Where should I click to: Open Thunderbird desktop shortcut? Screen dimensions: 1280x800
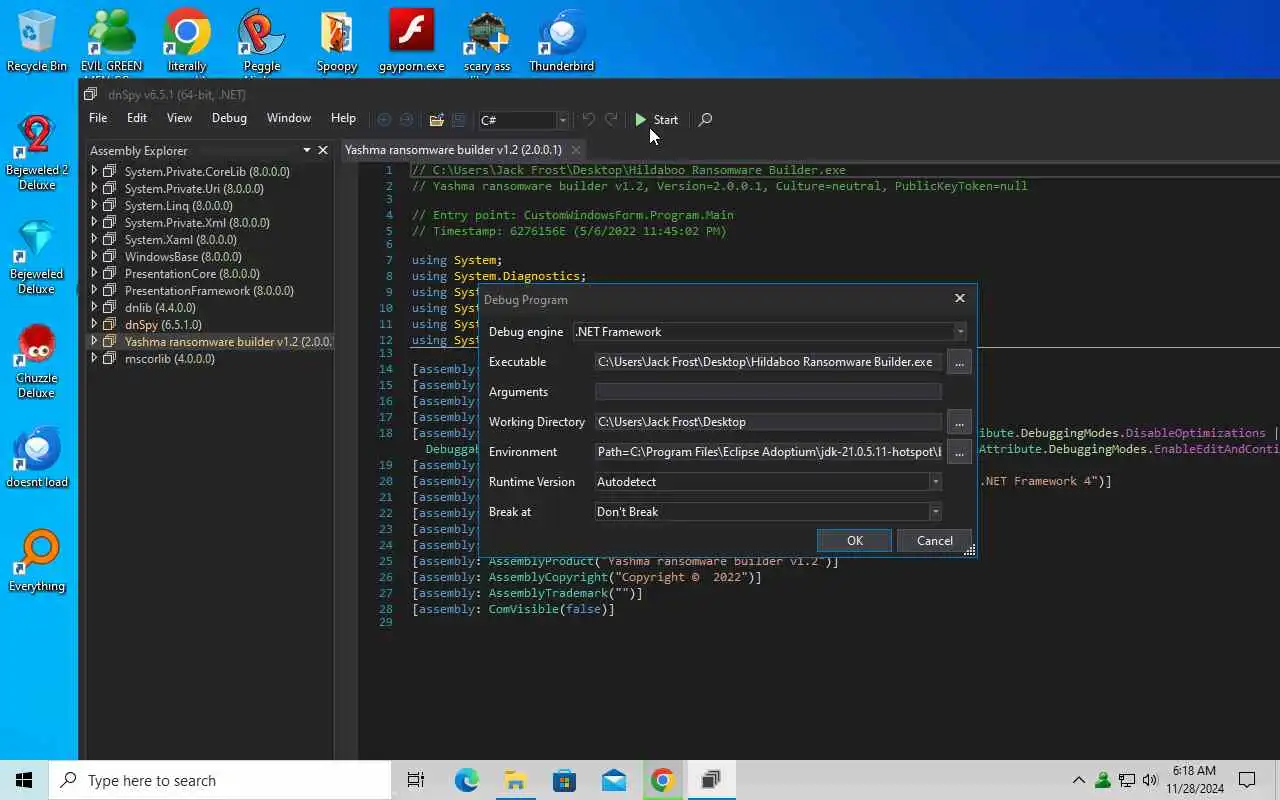click(x=562, y=40)
